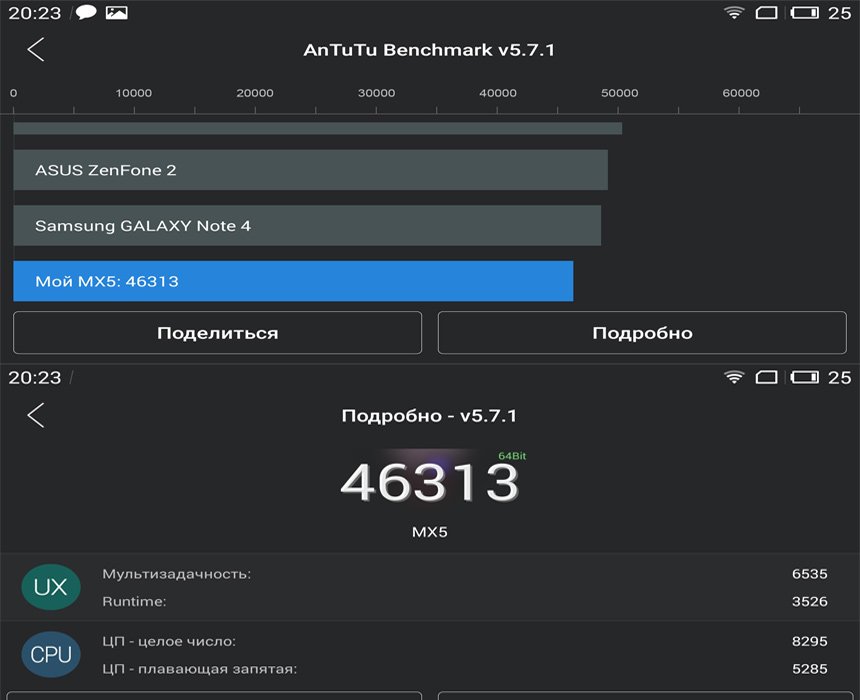Tap the back arrow beside Подробно - v5.7.1 title

(x=36, y=415)
